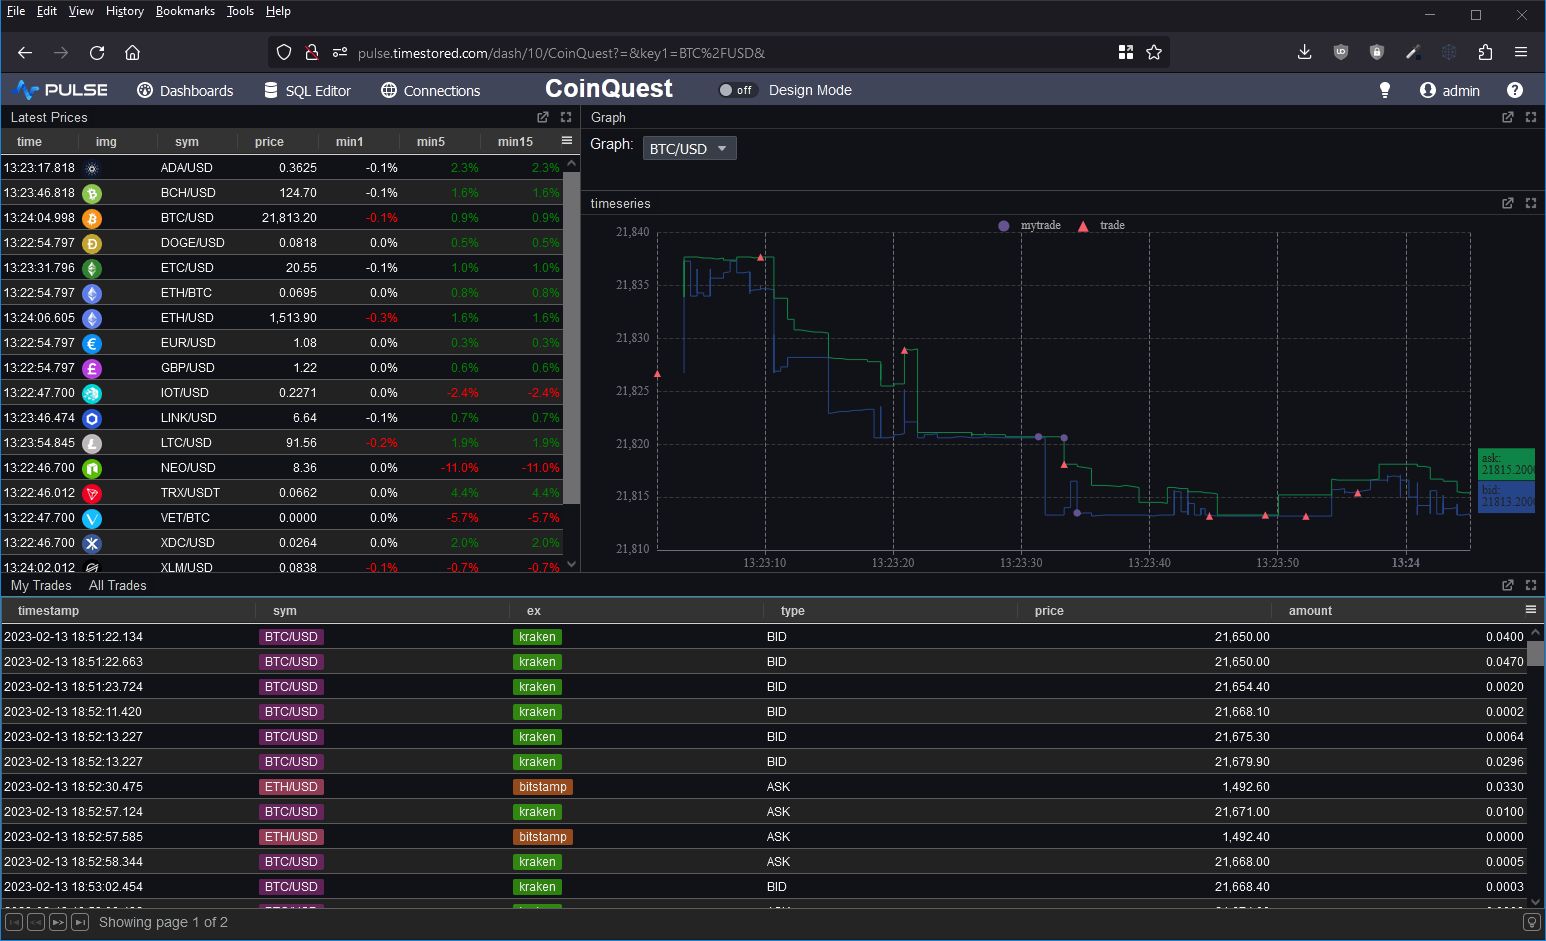Enable Design Mode with the off toggle
Image resolution: width=1546 pixels, height=941 pixels.
[737, 90]
